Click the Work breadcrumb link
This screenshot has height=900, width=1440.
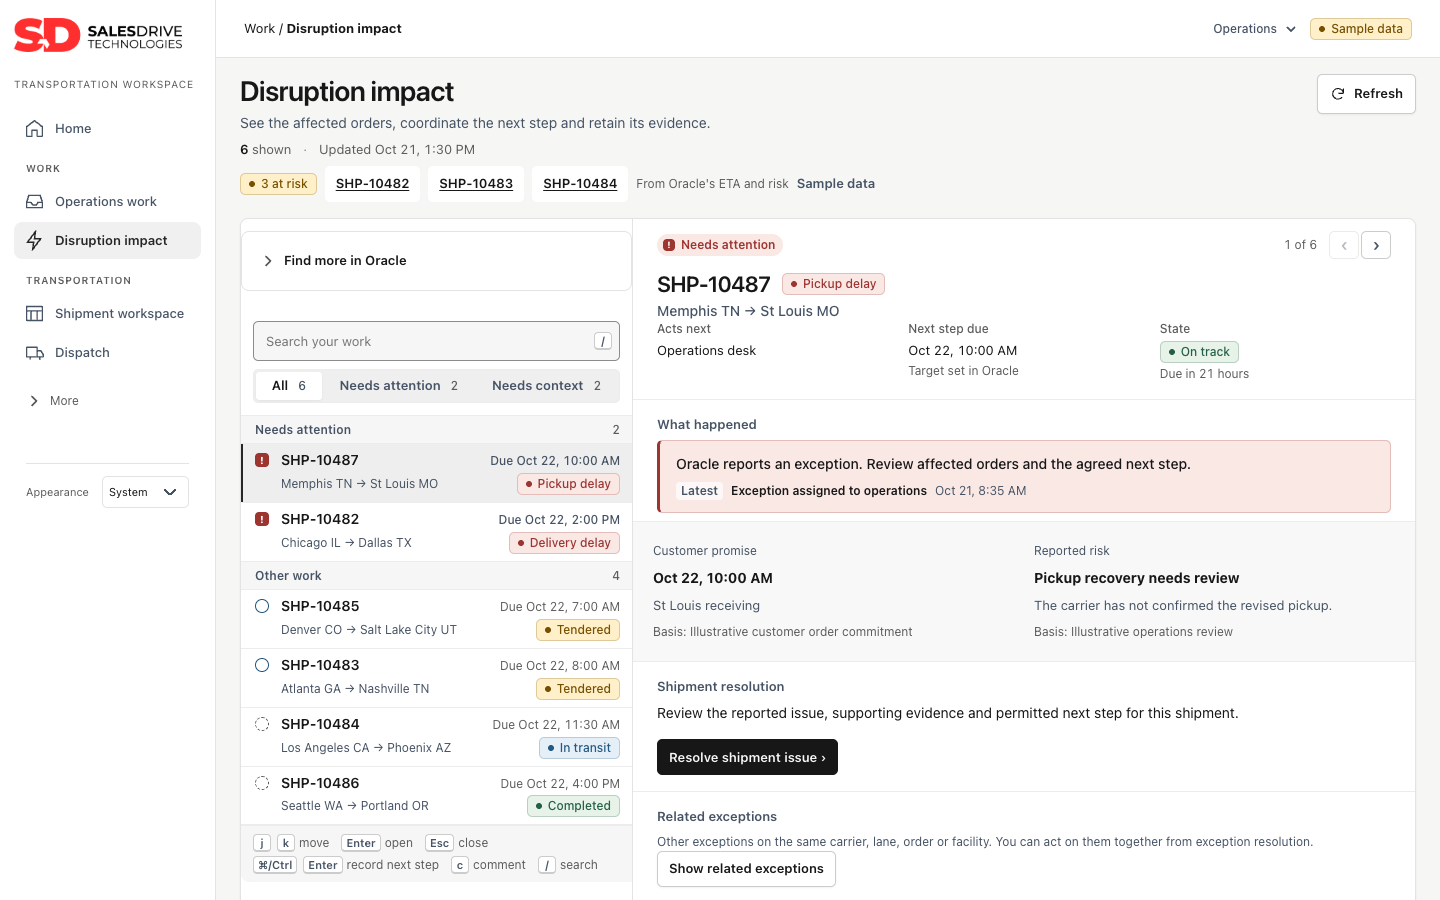[x=259, y=29]
